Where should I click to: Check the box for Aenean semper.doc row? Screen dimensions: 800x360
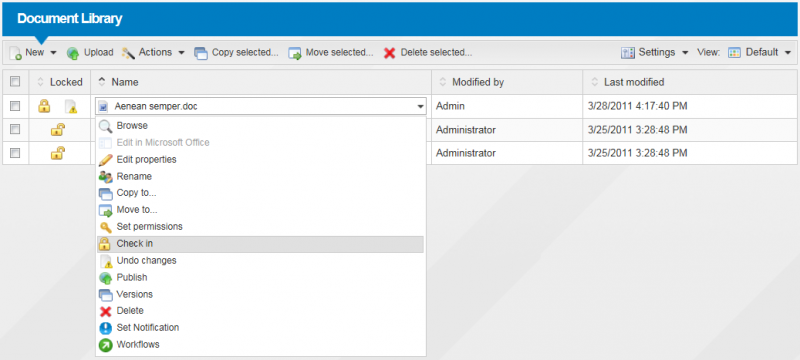[15, 106]
